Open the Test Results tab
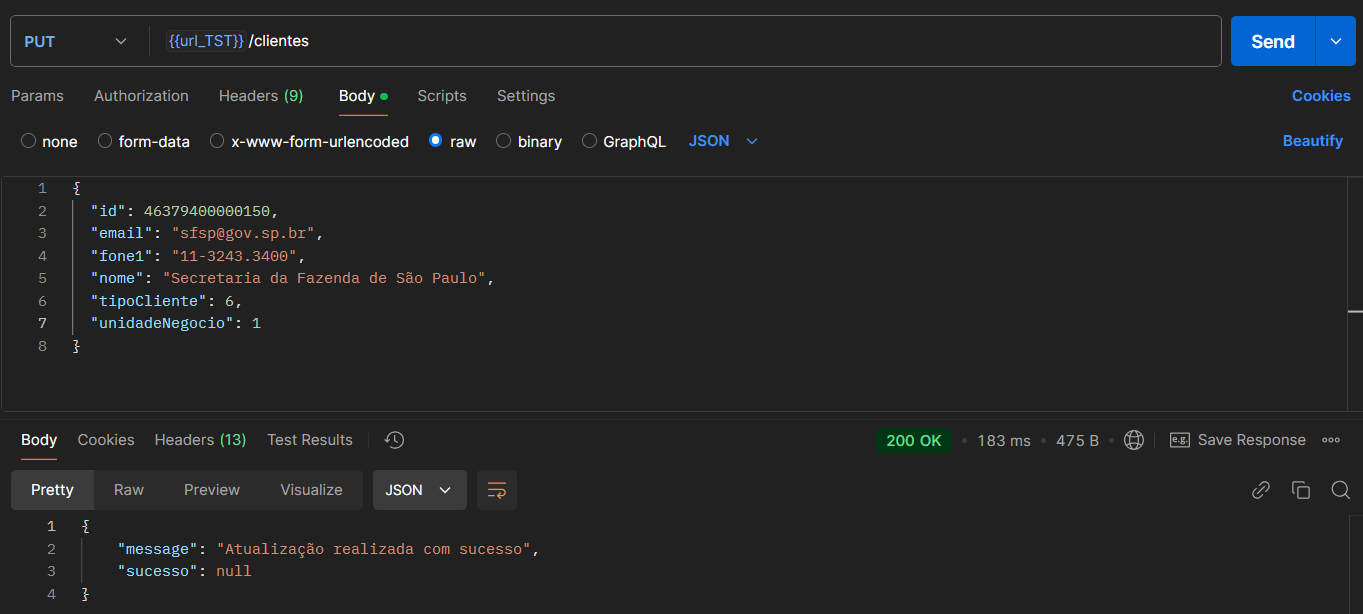 coord(309,440)
